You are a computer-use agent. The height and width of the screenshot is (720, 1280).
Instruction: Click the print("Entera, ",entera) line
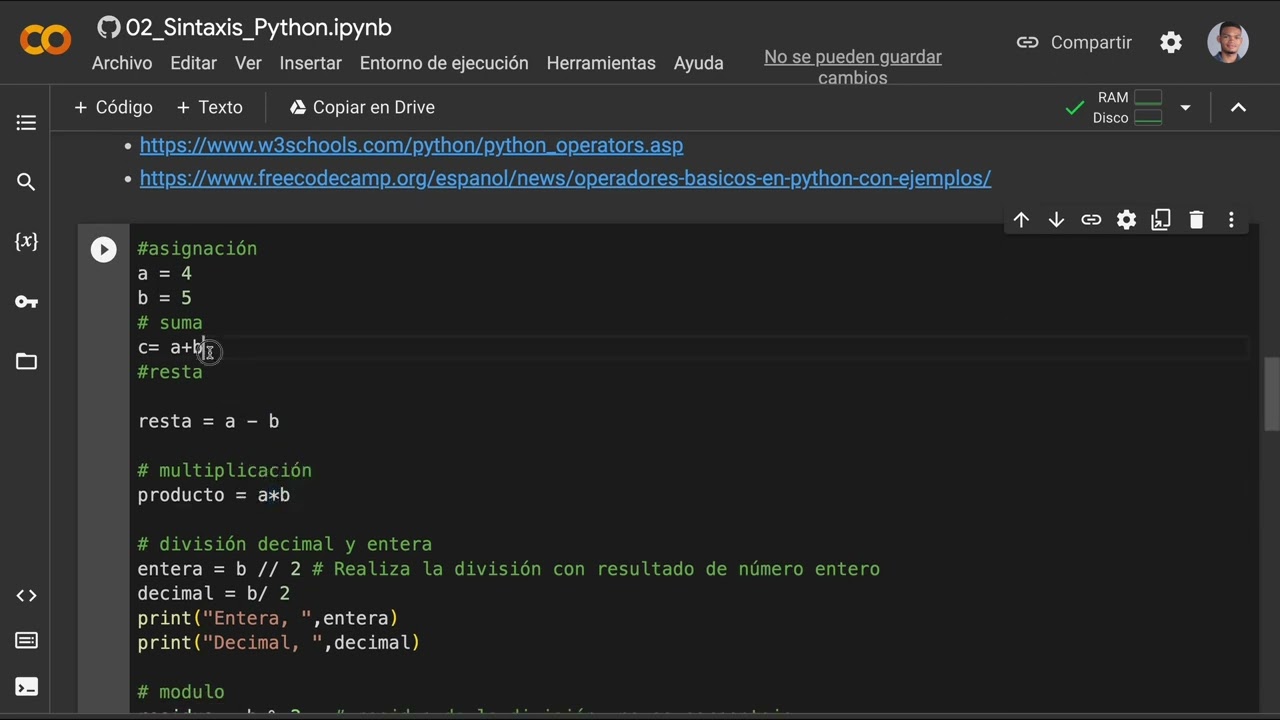268,618
